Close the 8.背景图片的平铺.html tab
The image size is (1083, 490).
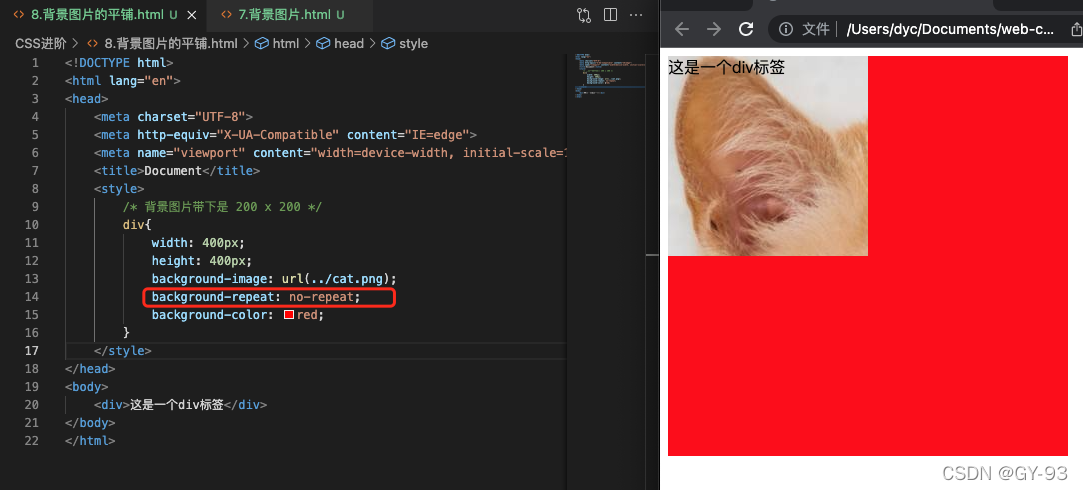coord(192,15)
